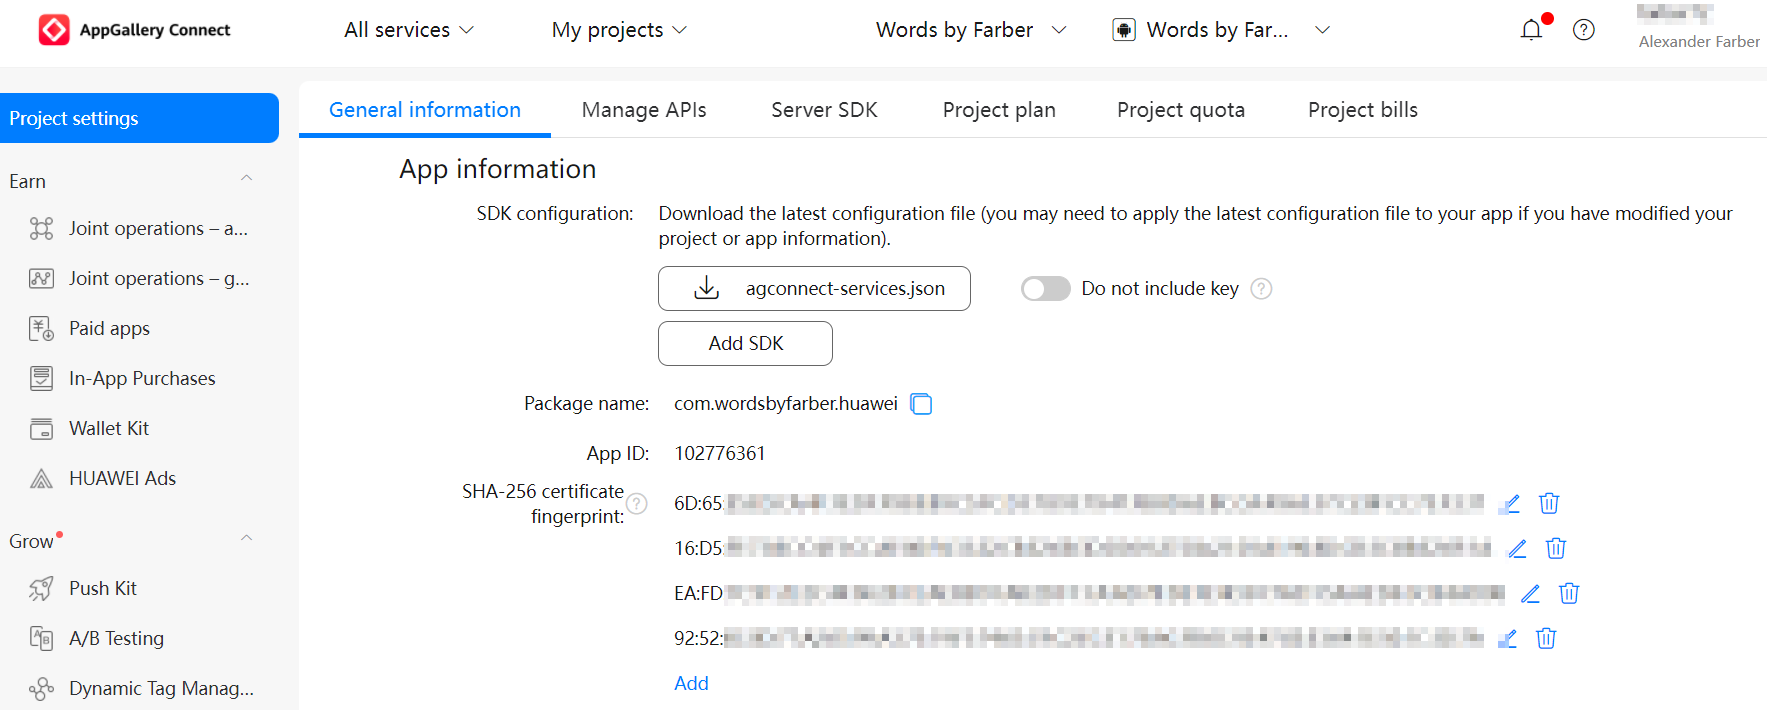Click the A/B Testing sidebar icon
The height and width of the screenshot is (710, 1767).
pos(41,639)
